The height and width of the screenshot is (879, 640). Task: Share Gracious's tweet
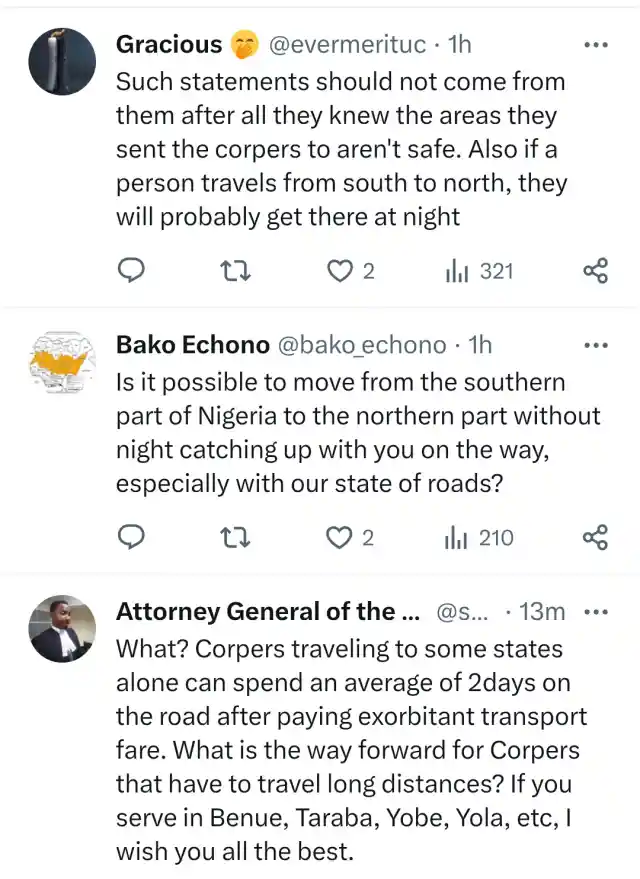pyautogui.click(x=595, y=270)
